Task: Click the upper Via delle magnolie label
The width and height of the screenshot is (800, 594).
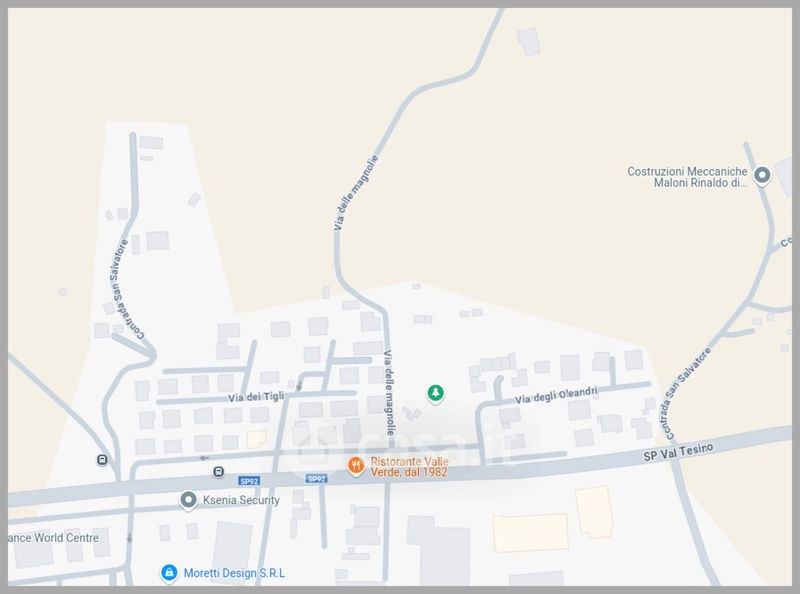Action: coord(356,192)
